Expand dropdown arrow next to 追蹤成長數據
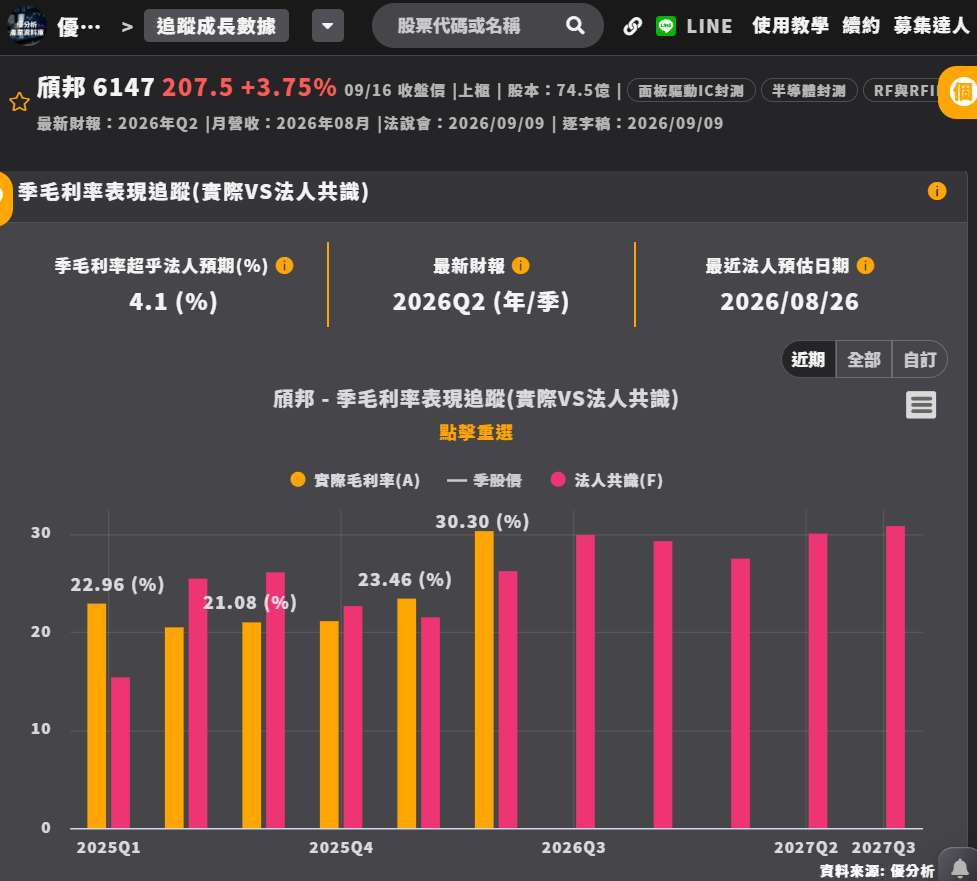Viewport: 977px width, 881px height. click(x=328, y=26)
